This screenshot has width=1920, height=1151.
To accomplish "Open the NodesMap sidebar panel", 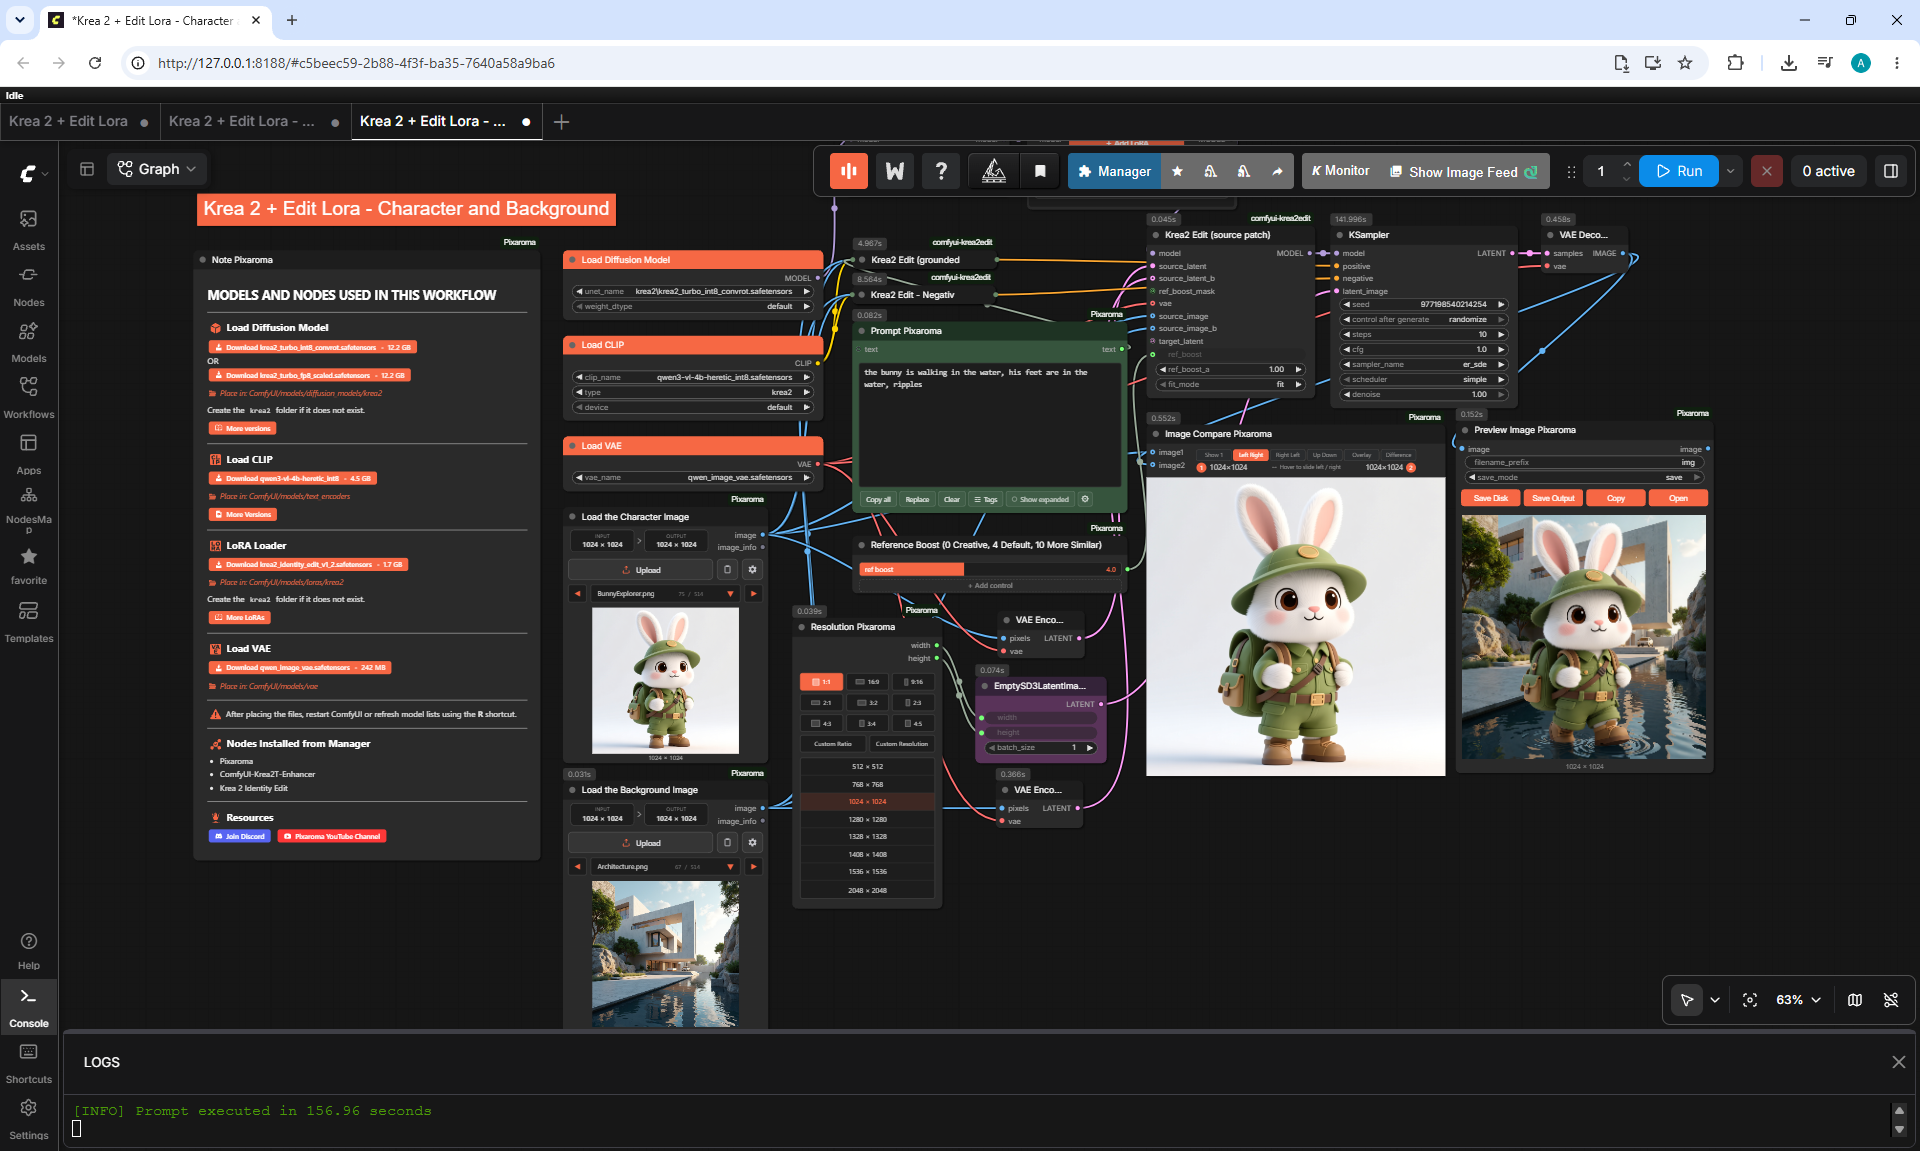I will pyautogui.click(x=28, y=509).
